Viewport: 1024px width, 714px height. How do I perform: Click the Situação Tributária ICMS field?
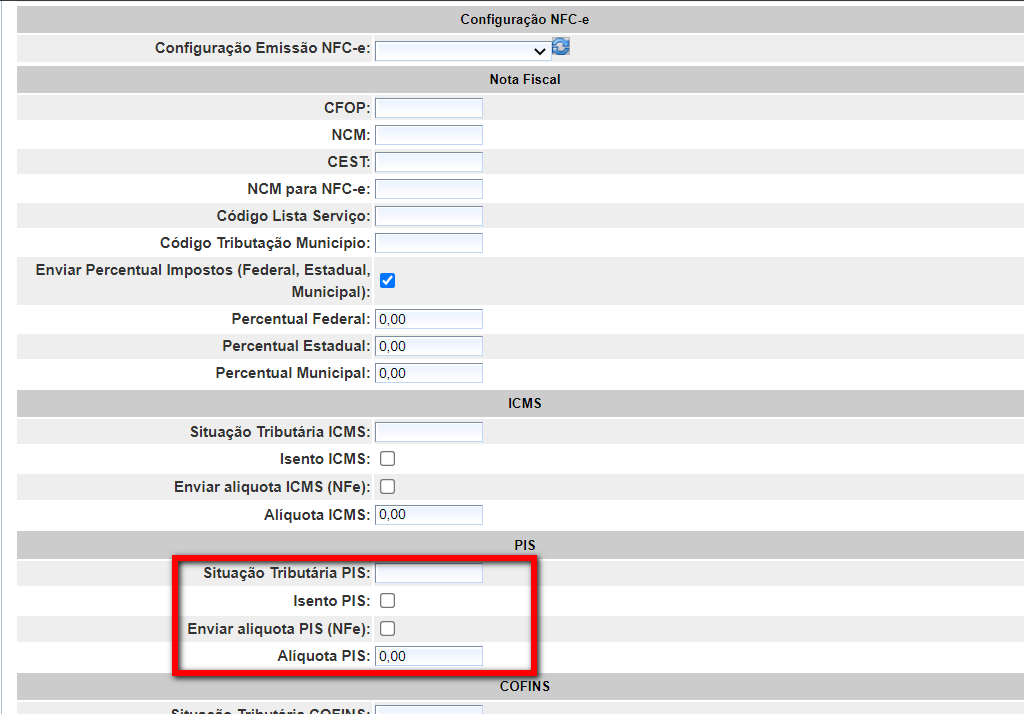(x=428, y=432)
